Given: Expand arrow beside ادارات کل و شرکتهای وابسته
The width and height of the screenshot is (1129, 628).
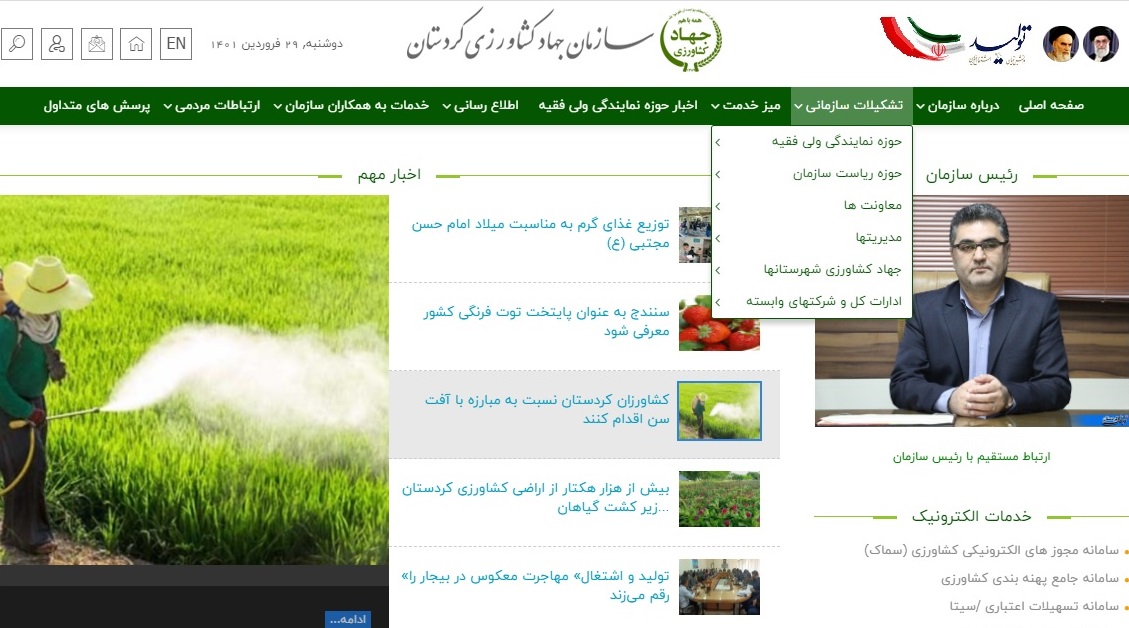Looking at the screenshot, I should [x=718, y=302].
